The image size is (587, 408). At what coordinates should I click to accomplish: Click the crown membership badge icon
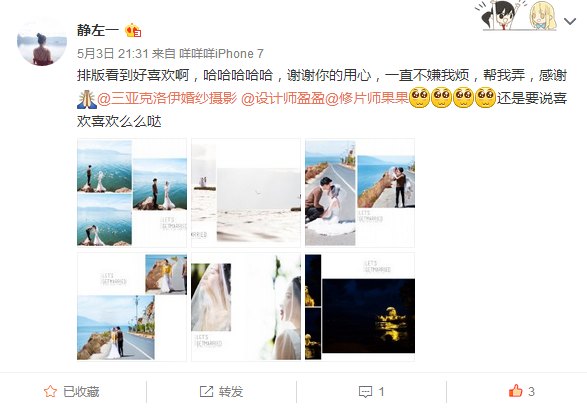(x=133, y=30)
